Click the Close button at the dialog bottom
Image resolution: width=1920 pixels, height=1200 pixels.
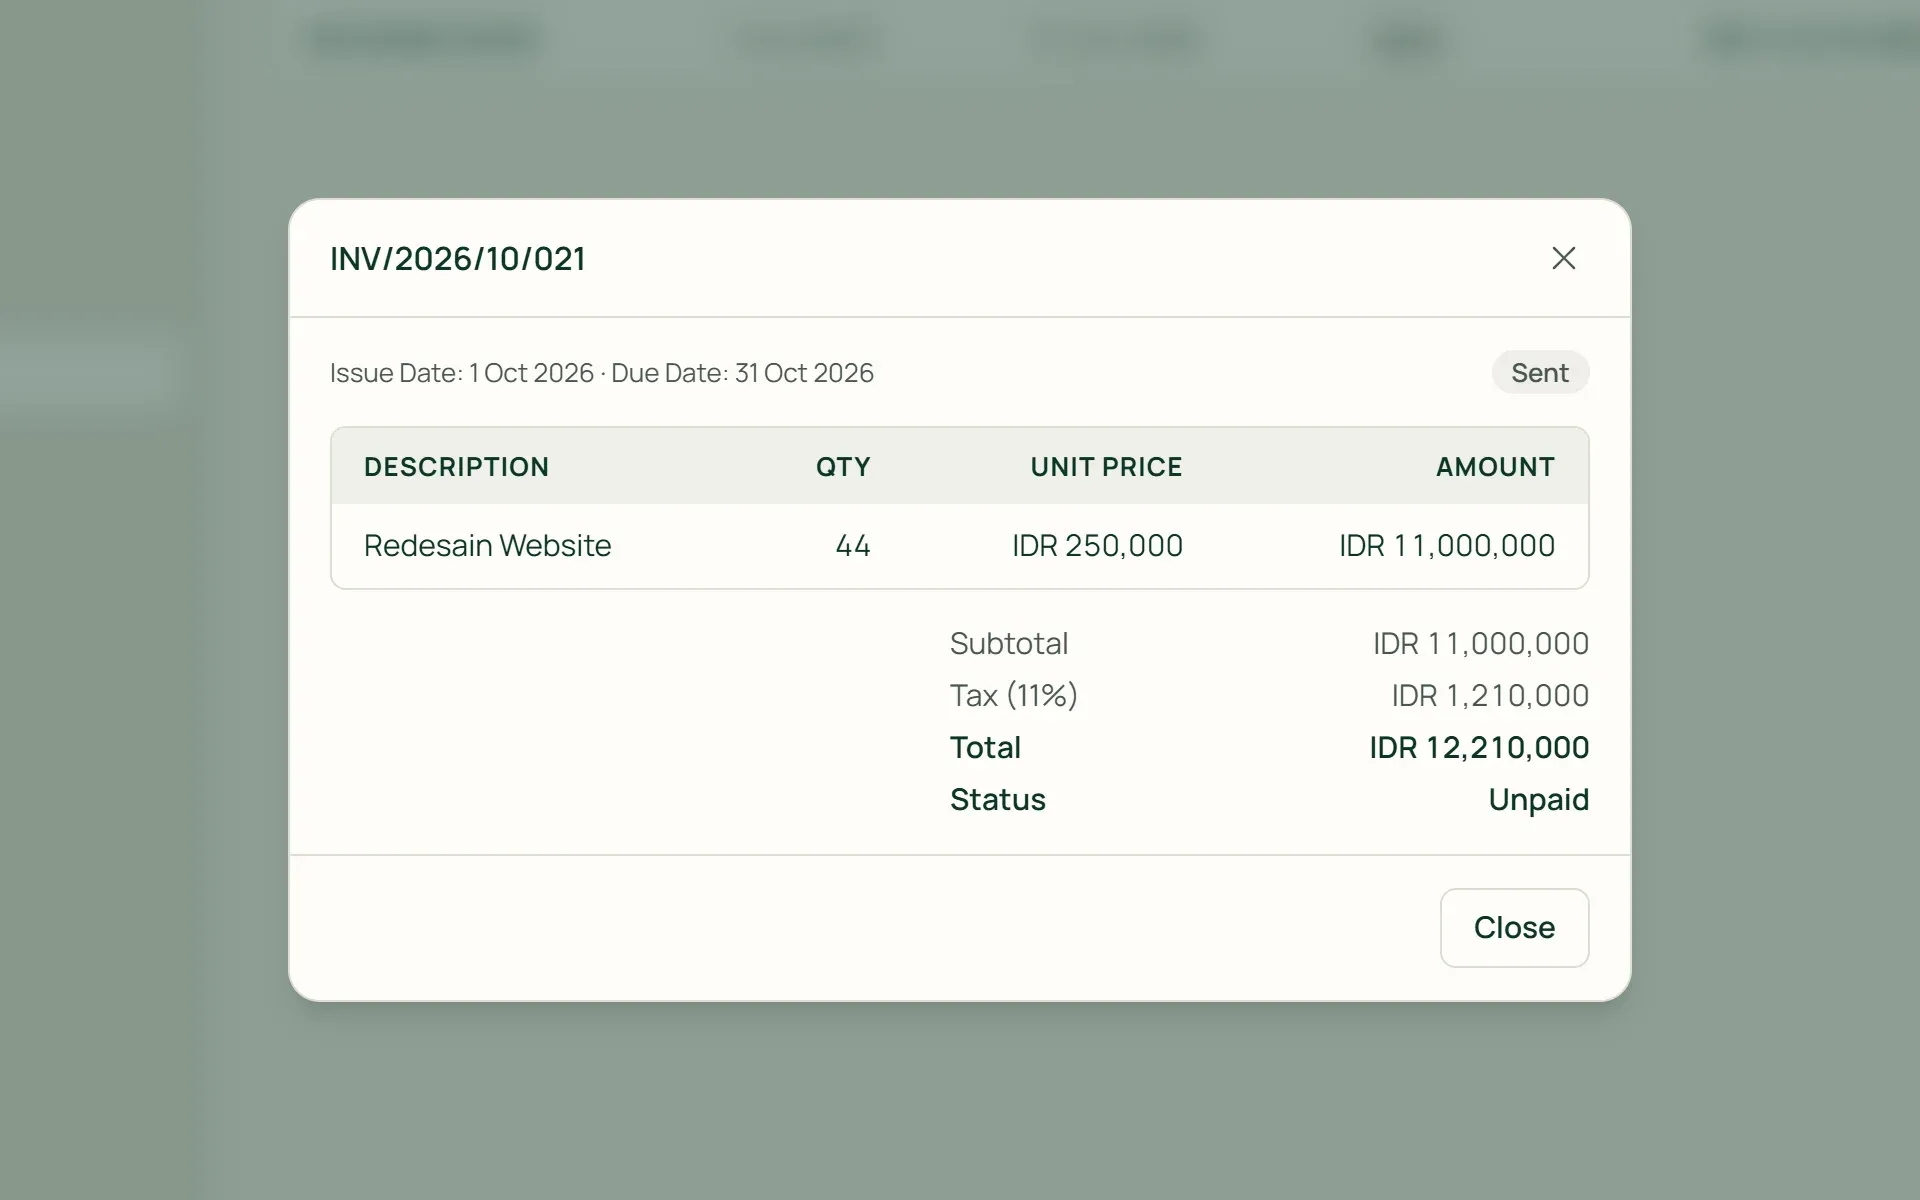[x=1514, y=928]
